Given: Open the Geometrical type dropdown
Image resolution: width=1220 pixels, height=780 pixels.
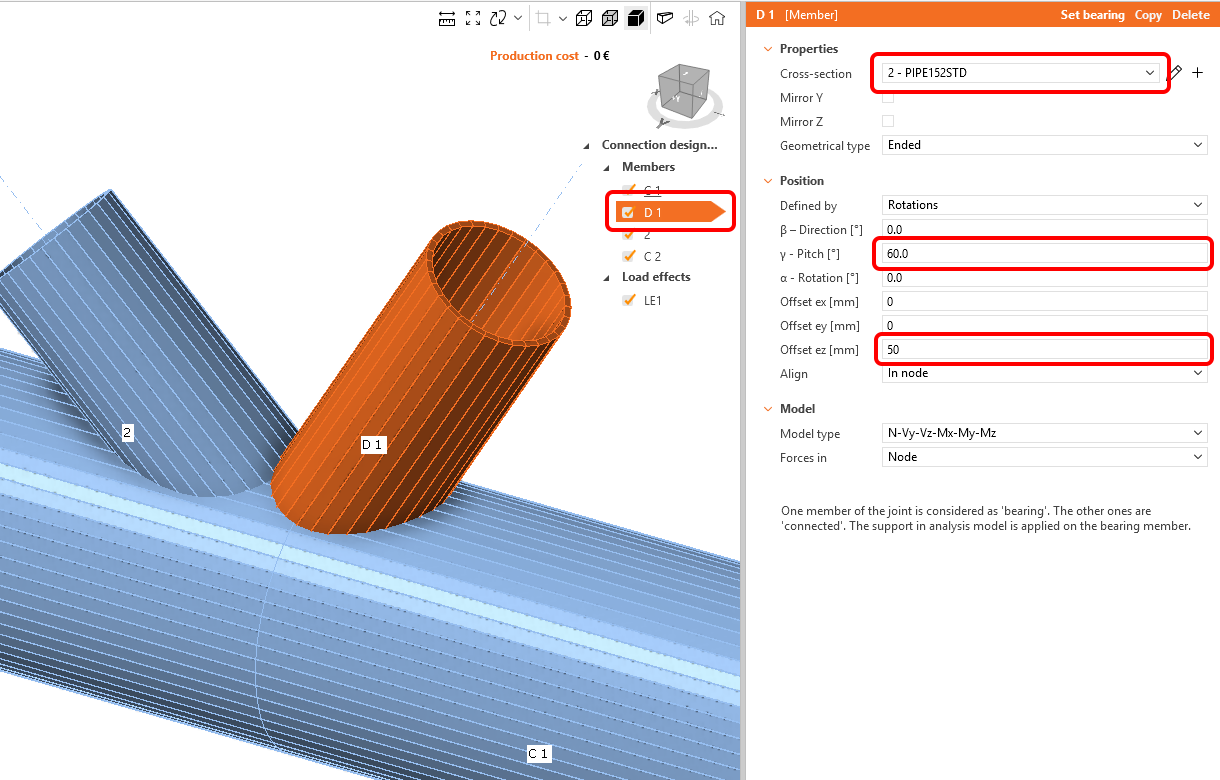Looking at the screenshot, I should pos(1045,145).
